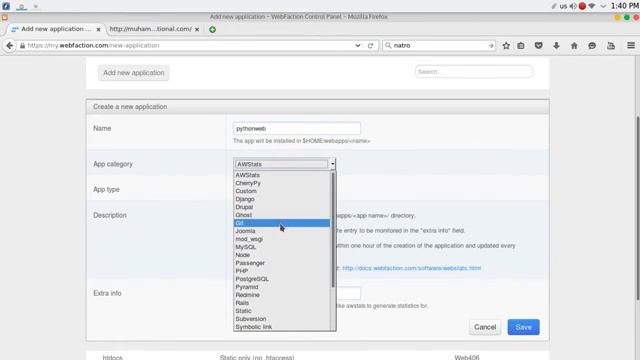Choose 'MySQL' app category
Viewport: 640px width, 360px height.
[282, 247]
